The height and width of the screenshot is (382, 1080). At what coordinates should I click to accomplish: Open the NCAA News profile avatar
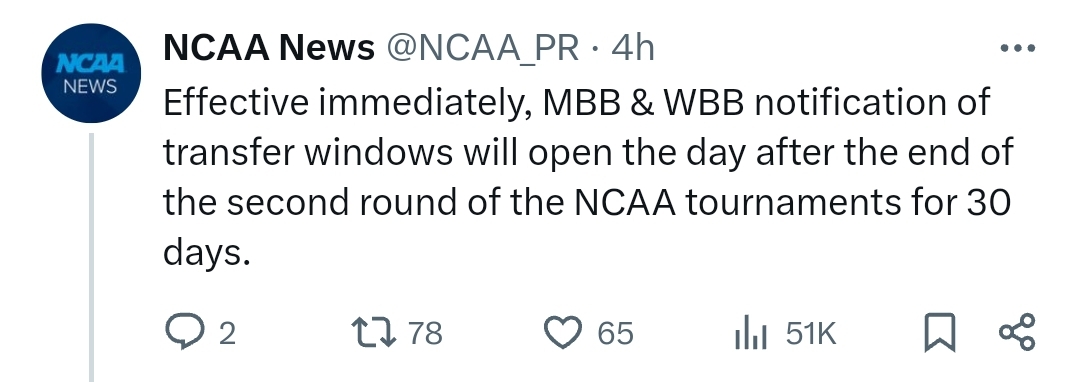(91, 73)
